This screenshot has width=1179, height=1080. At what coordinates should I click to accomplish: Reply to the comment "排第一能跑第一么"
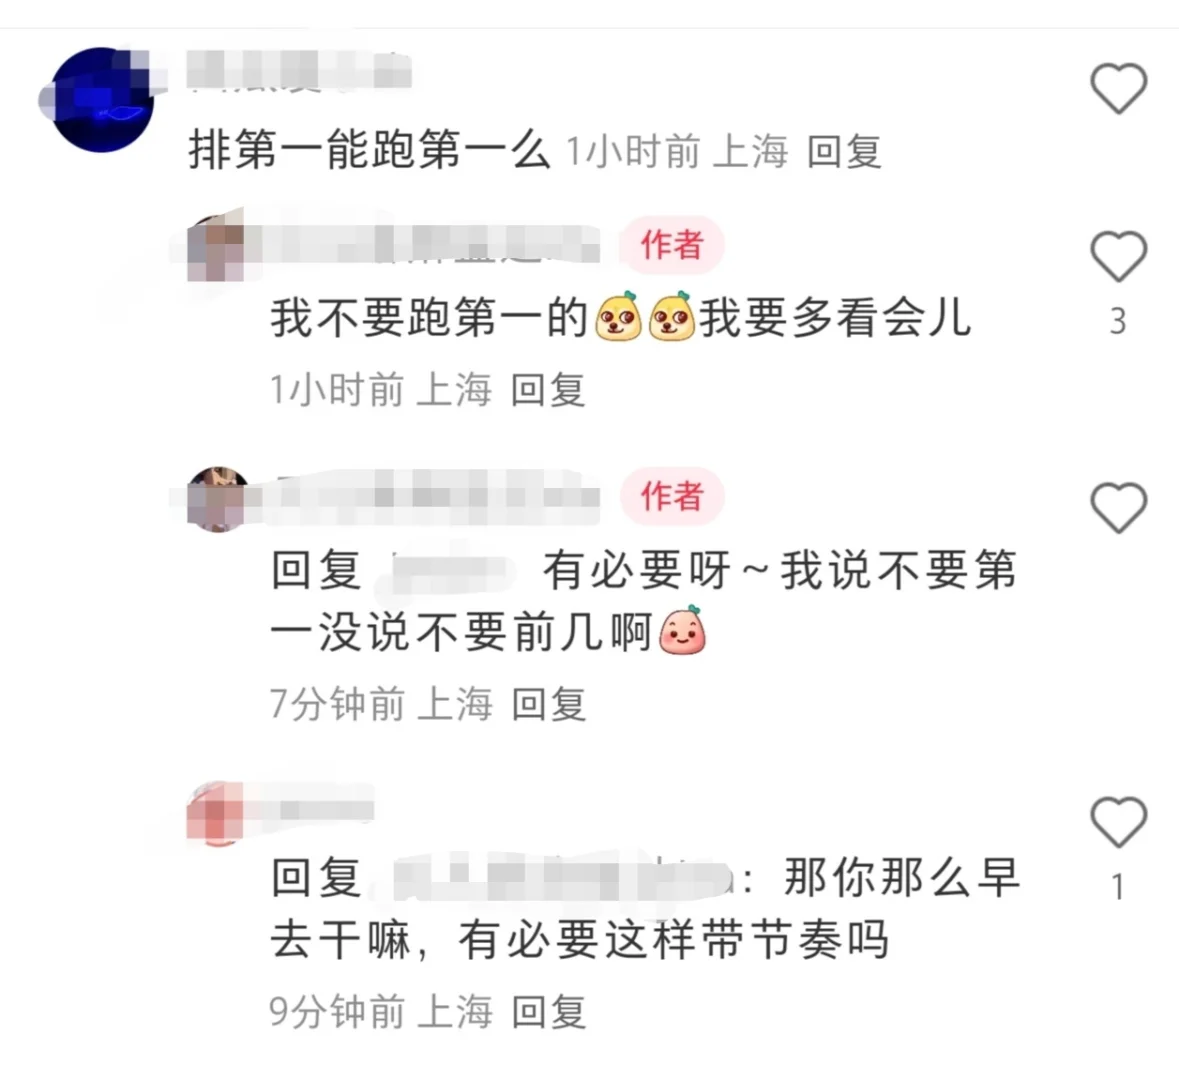[844, 151]
